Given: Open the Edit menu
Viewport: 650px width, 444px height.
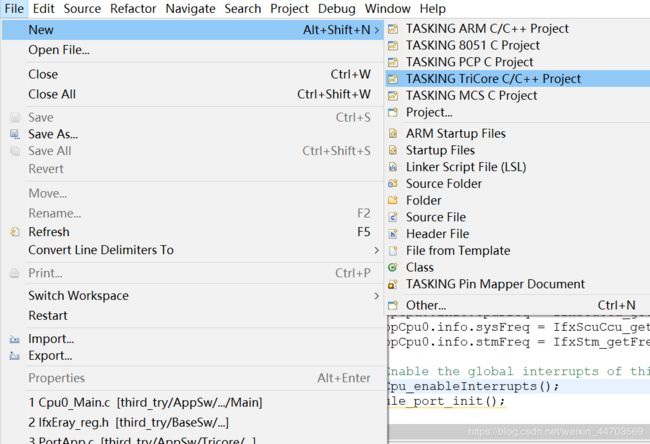Looking at the screenshot, I should (x=44, y=8).
